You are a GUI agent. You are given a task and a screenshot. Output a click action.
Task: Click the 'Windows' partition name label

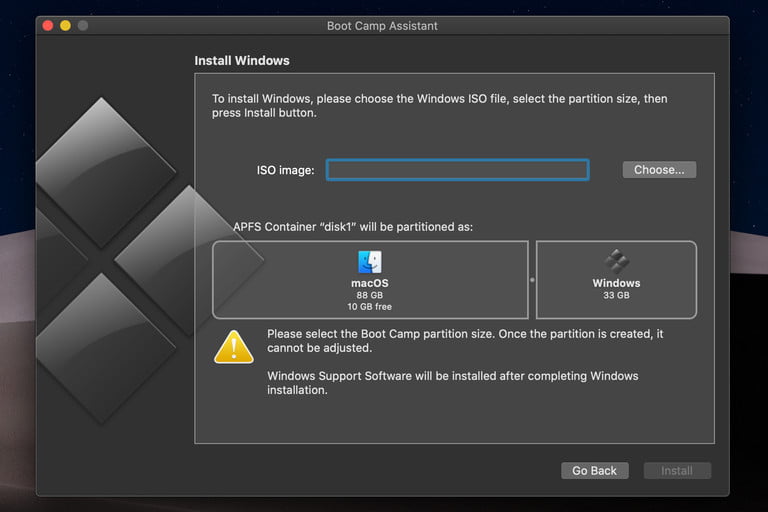point(616,283)
